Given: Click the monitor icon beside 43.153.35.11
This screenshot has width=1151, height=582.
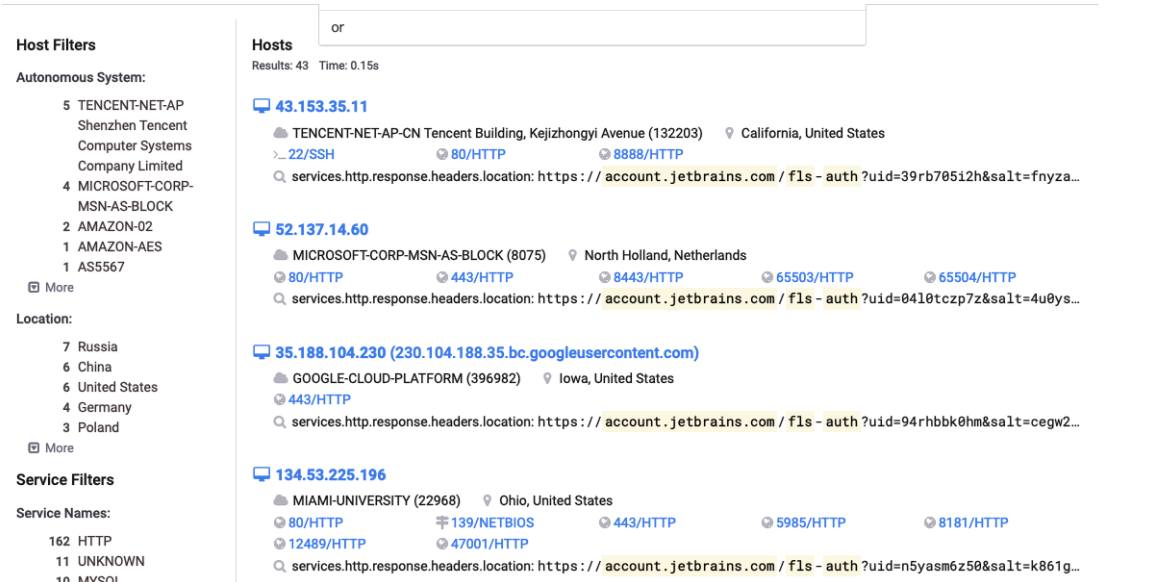Looking at the screenshot, I should click(x=262, y=106).
